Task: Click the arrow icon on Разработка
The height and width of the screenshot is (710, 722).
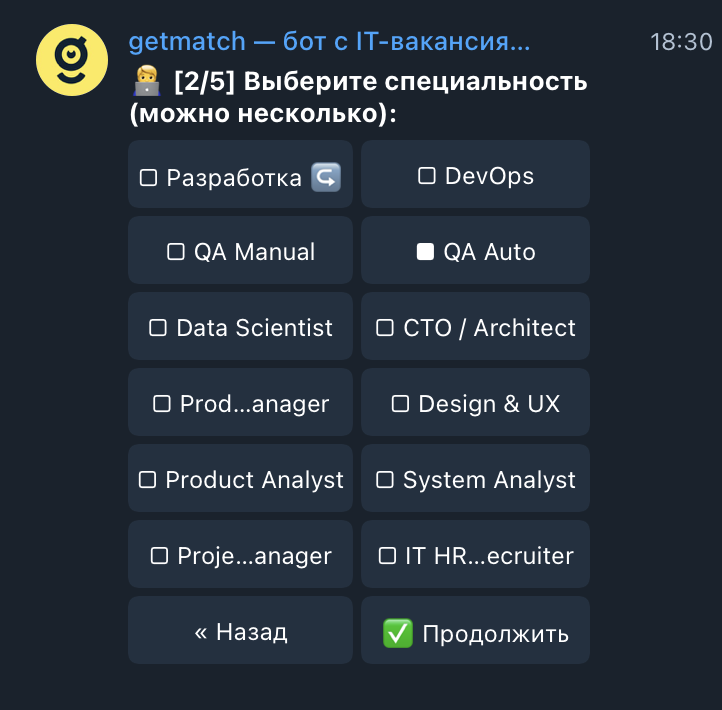Action: click(326, 177)
